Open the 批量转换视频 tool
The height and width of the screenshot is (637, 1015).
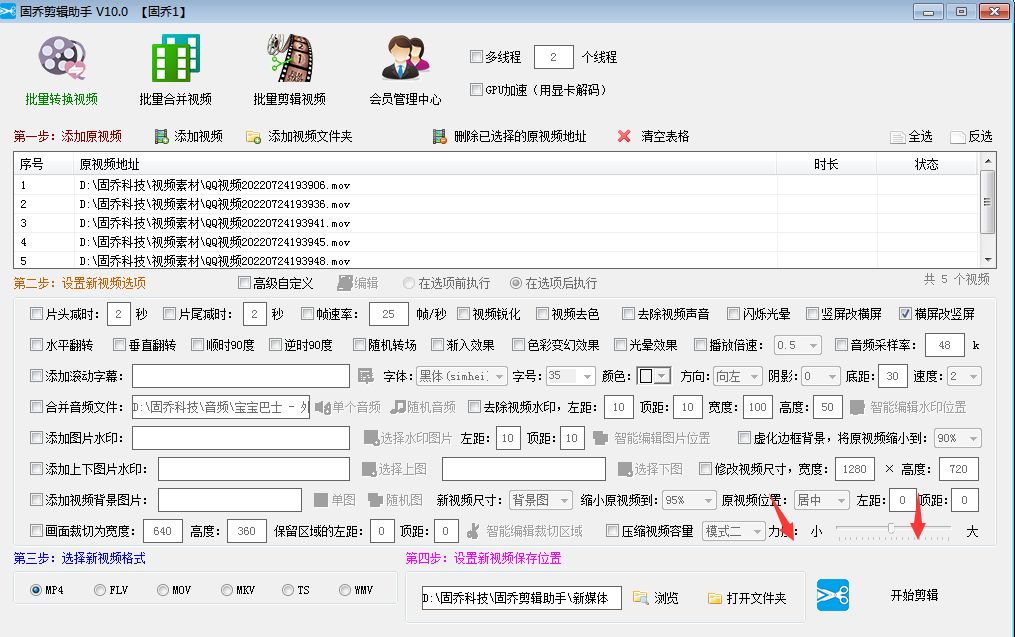[62, 68]
